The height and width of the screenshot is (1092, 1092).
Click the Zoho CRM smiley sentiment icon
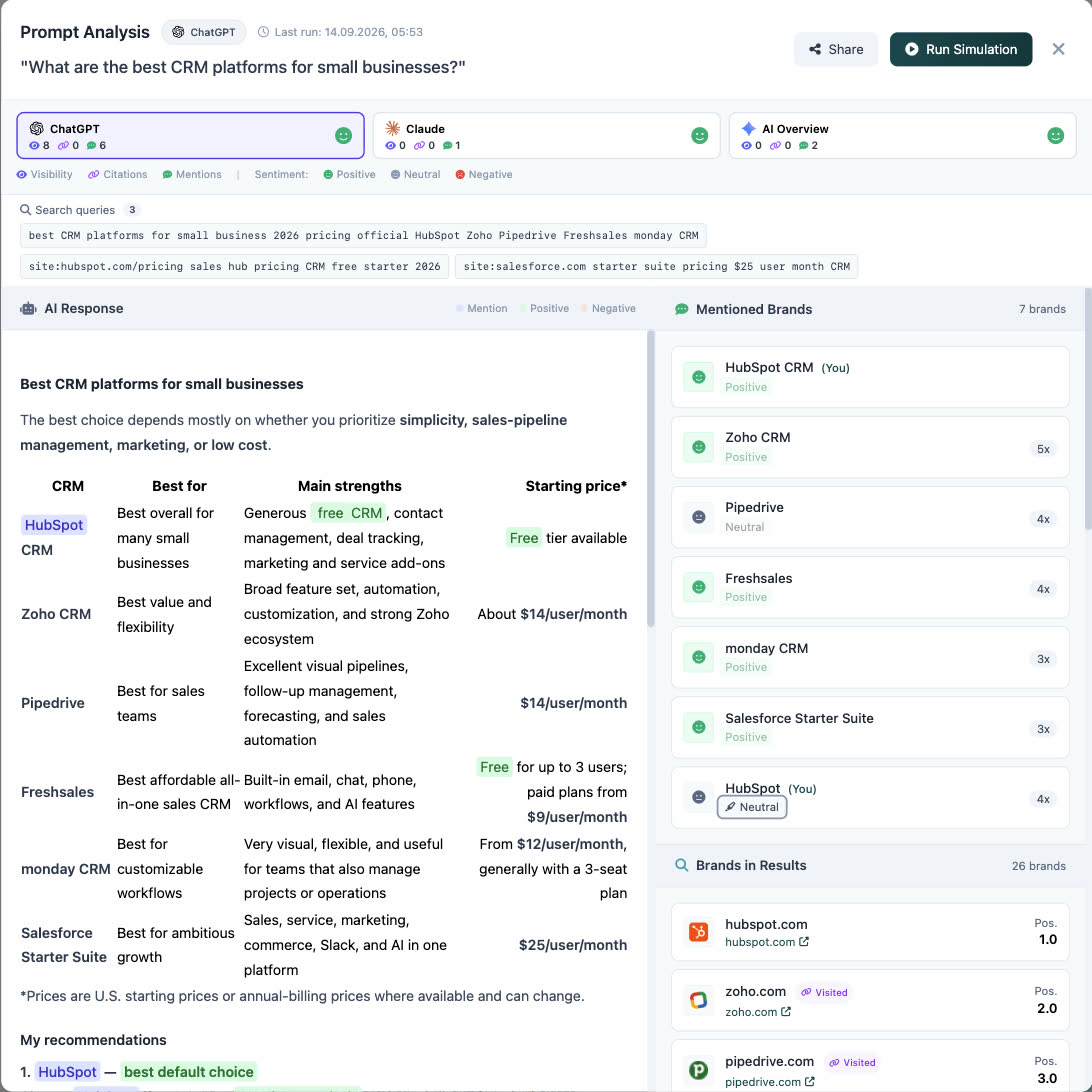tap(699, 447)
